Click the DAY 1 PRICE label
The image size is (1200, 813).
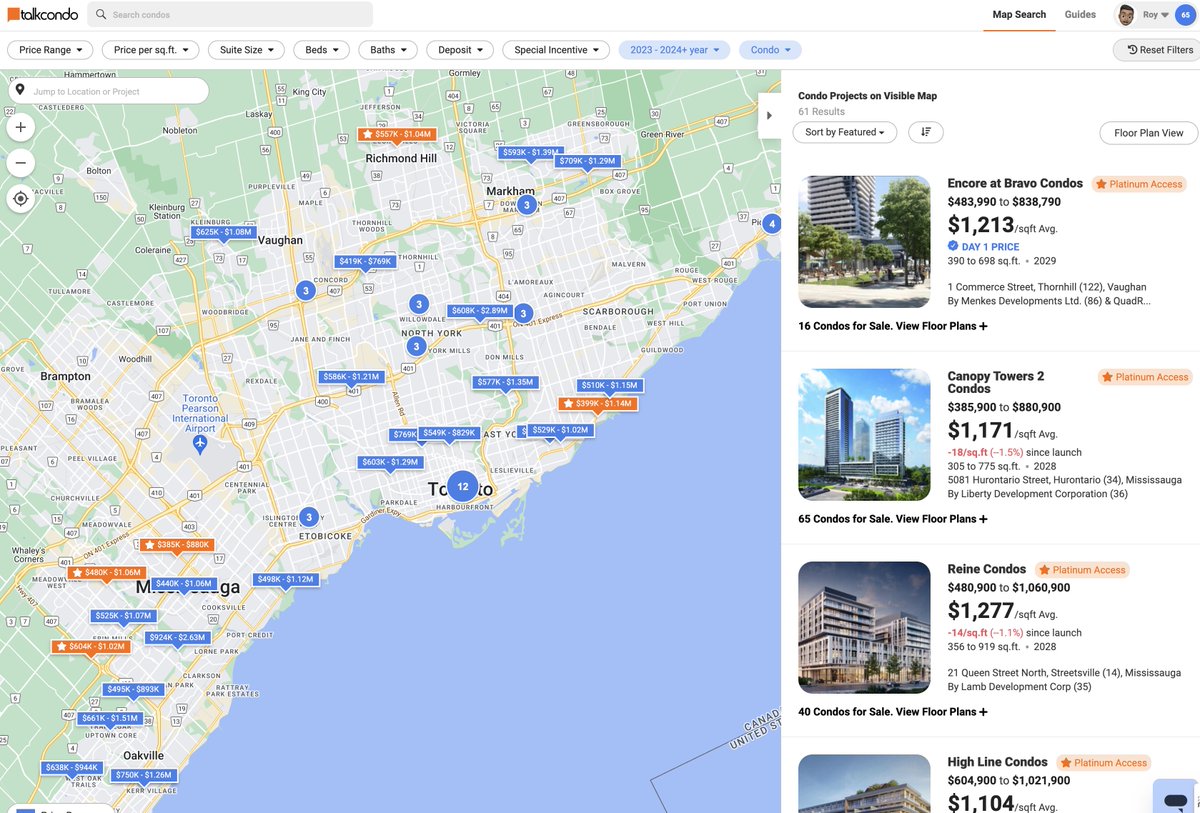click(983, 247)
